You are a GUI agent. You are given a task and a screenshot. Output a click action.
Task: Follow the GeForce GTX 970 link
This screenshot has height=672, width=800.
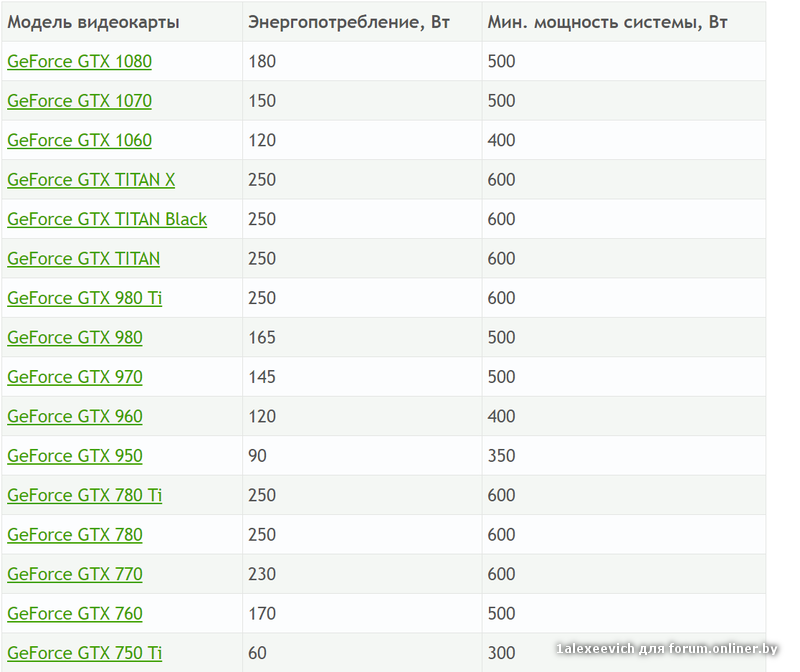point(75,377)
